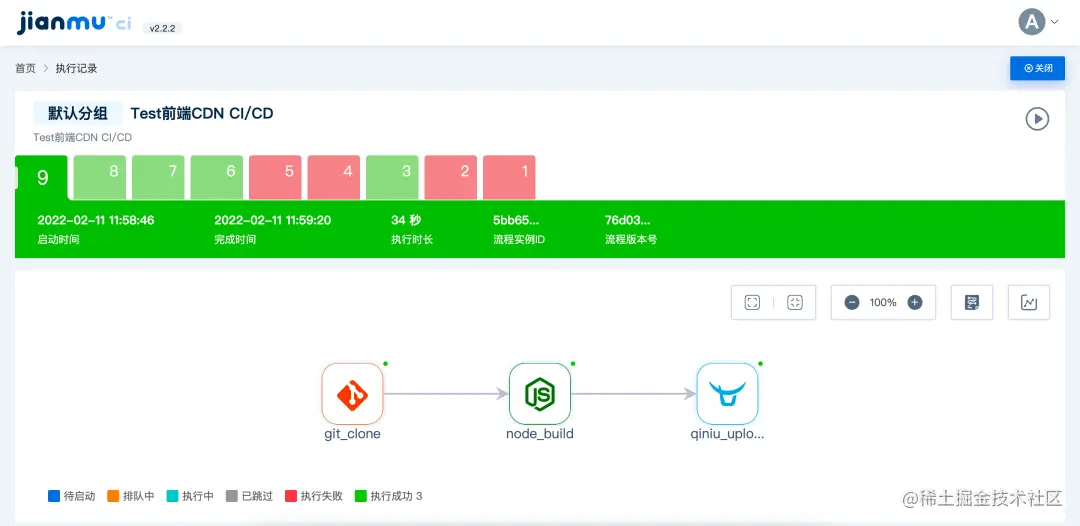Select execution record tab 6
1080x526 pixels.
217,178
